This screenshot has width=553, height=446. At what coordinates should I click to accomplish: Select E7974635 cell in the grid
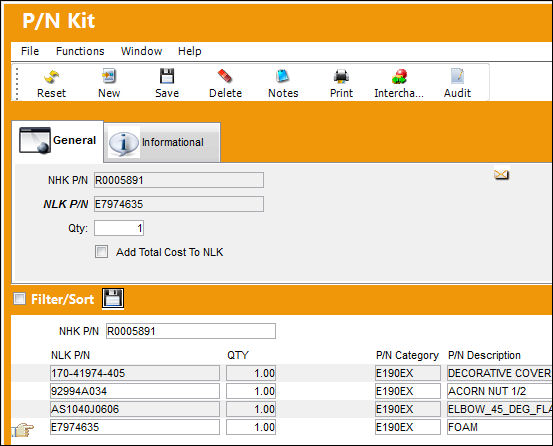click(135, 427)
